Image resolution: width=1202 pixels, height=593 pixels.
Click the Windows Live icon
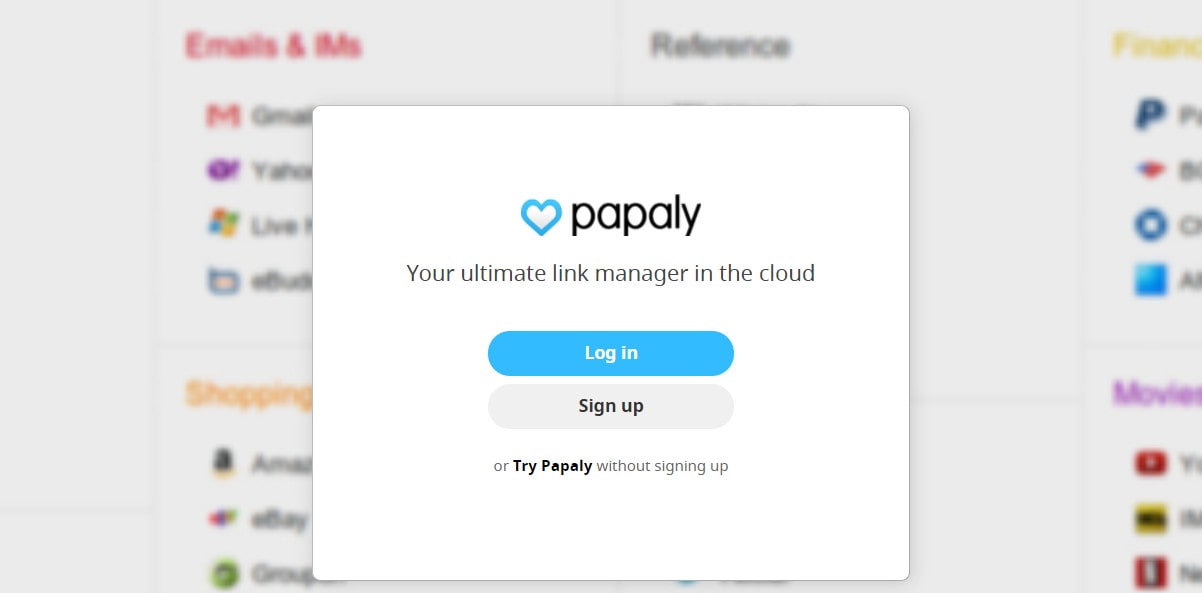click(223, 223)
